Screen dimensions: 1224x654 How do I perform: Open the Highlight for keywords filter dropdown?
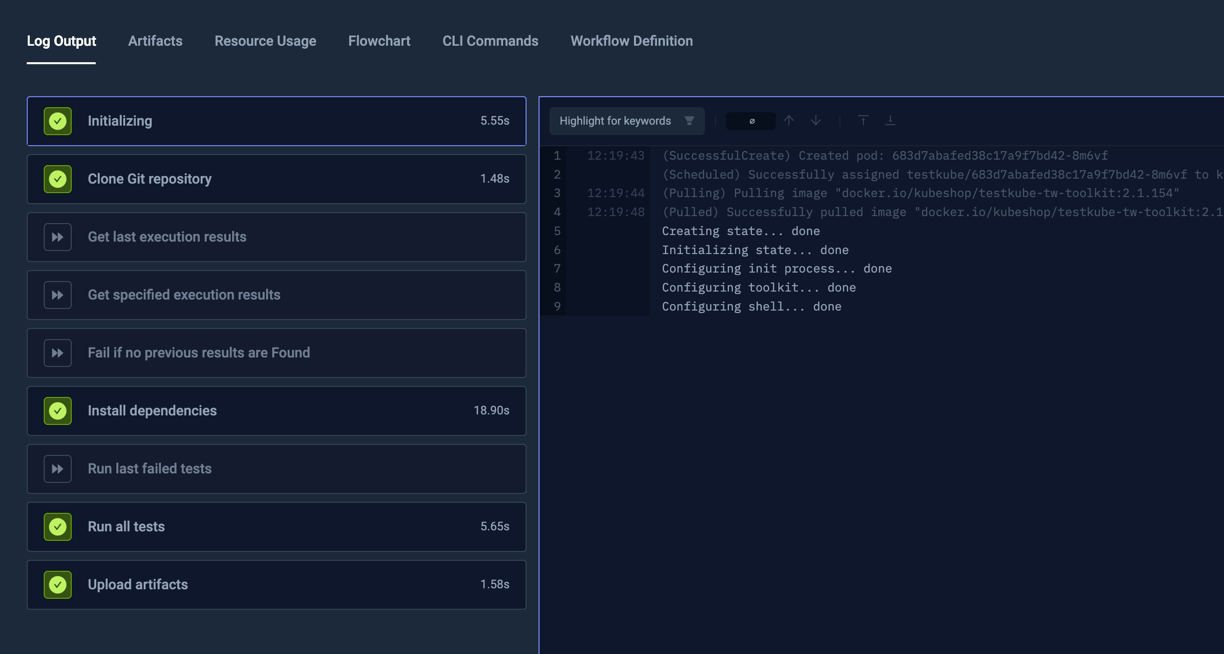(626, 121)
